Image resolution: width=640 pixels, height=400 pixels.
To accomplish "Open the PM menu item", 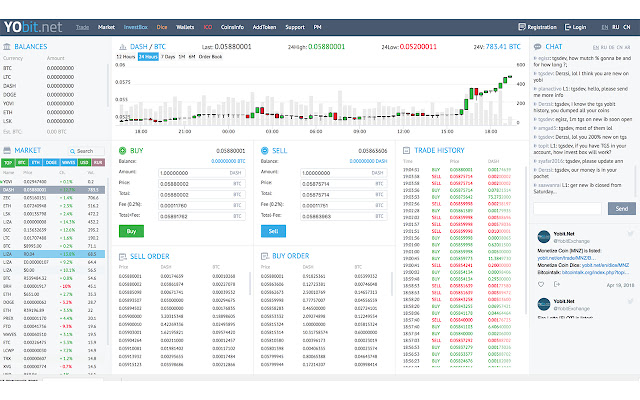I will tap(317, 27).
